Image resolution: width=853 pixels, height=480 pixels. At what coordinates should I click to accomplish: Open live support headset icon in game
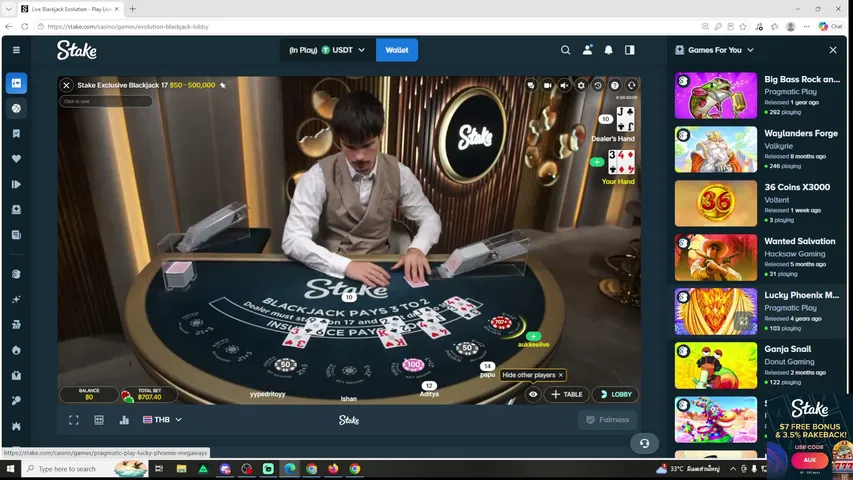tap(632, 85)
